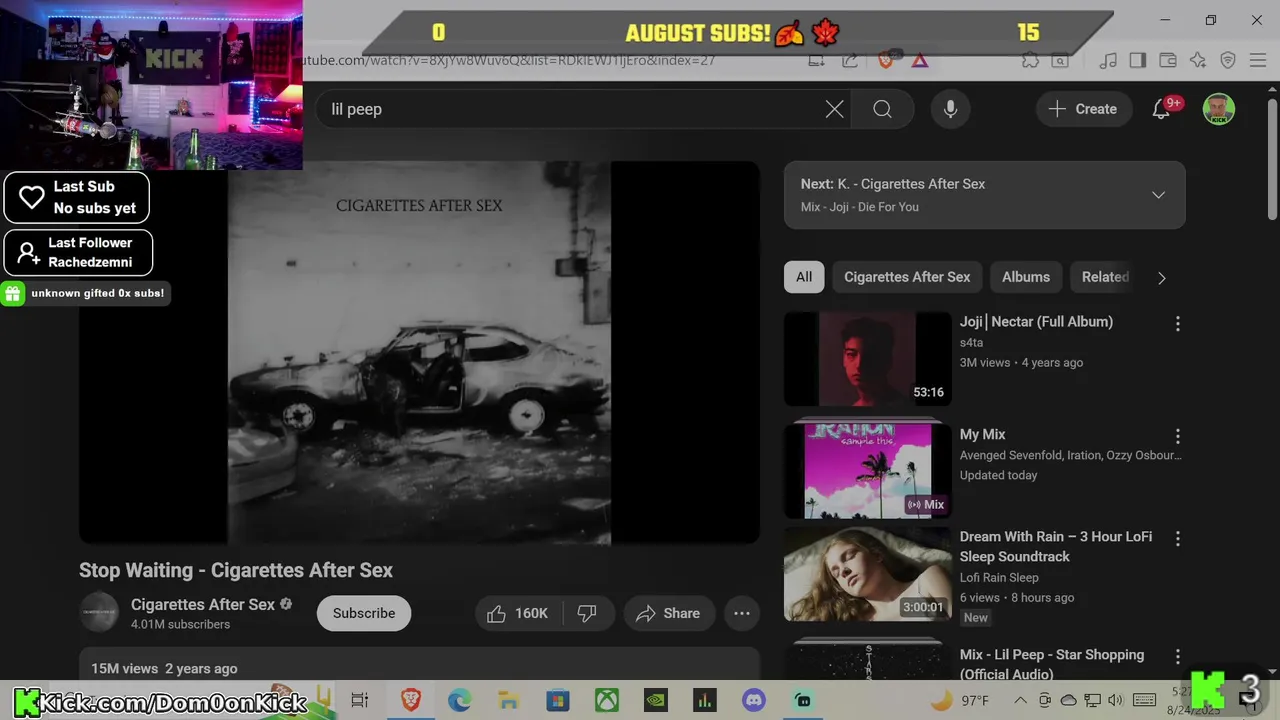Open Brave Rewards triangle icon

pyautogui.click(x=920, y=60)
